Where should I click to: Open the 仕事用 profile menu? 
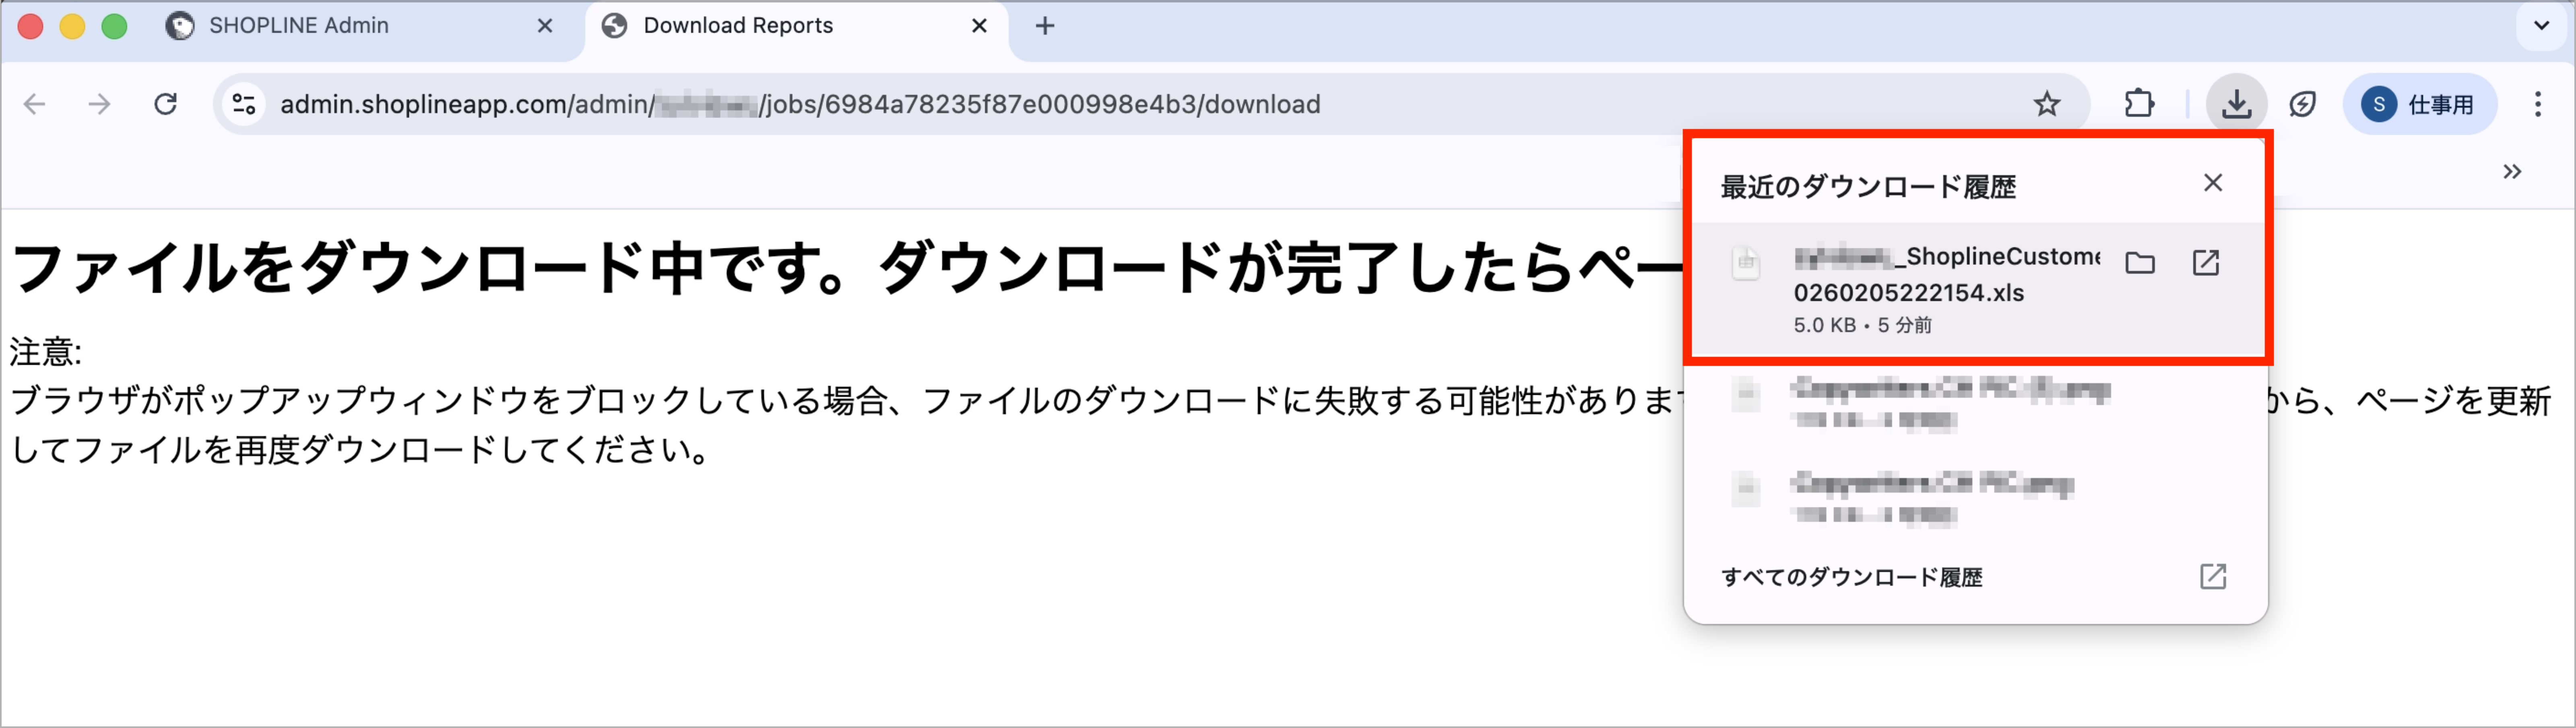click(x=2419, y=104)
